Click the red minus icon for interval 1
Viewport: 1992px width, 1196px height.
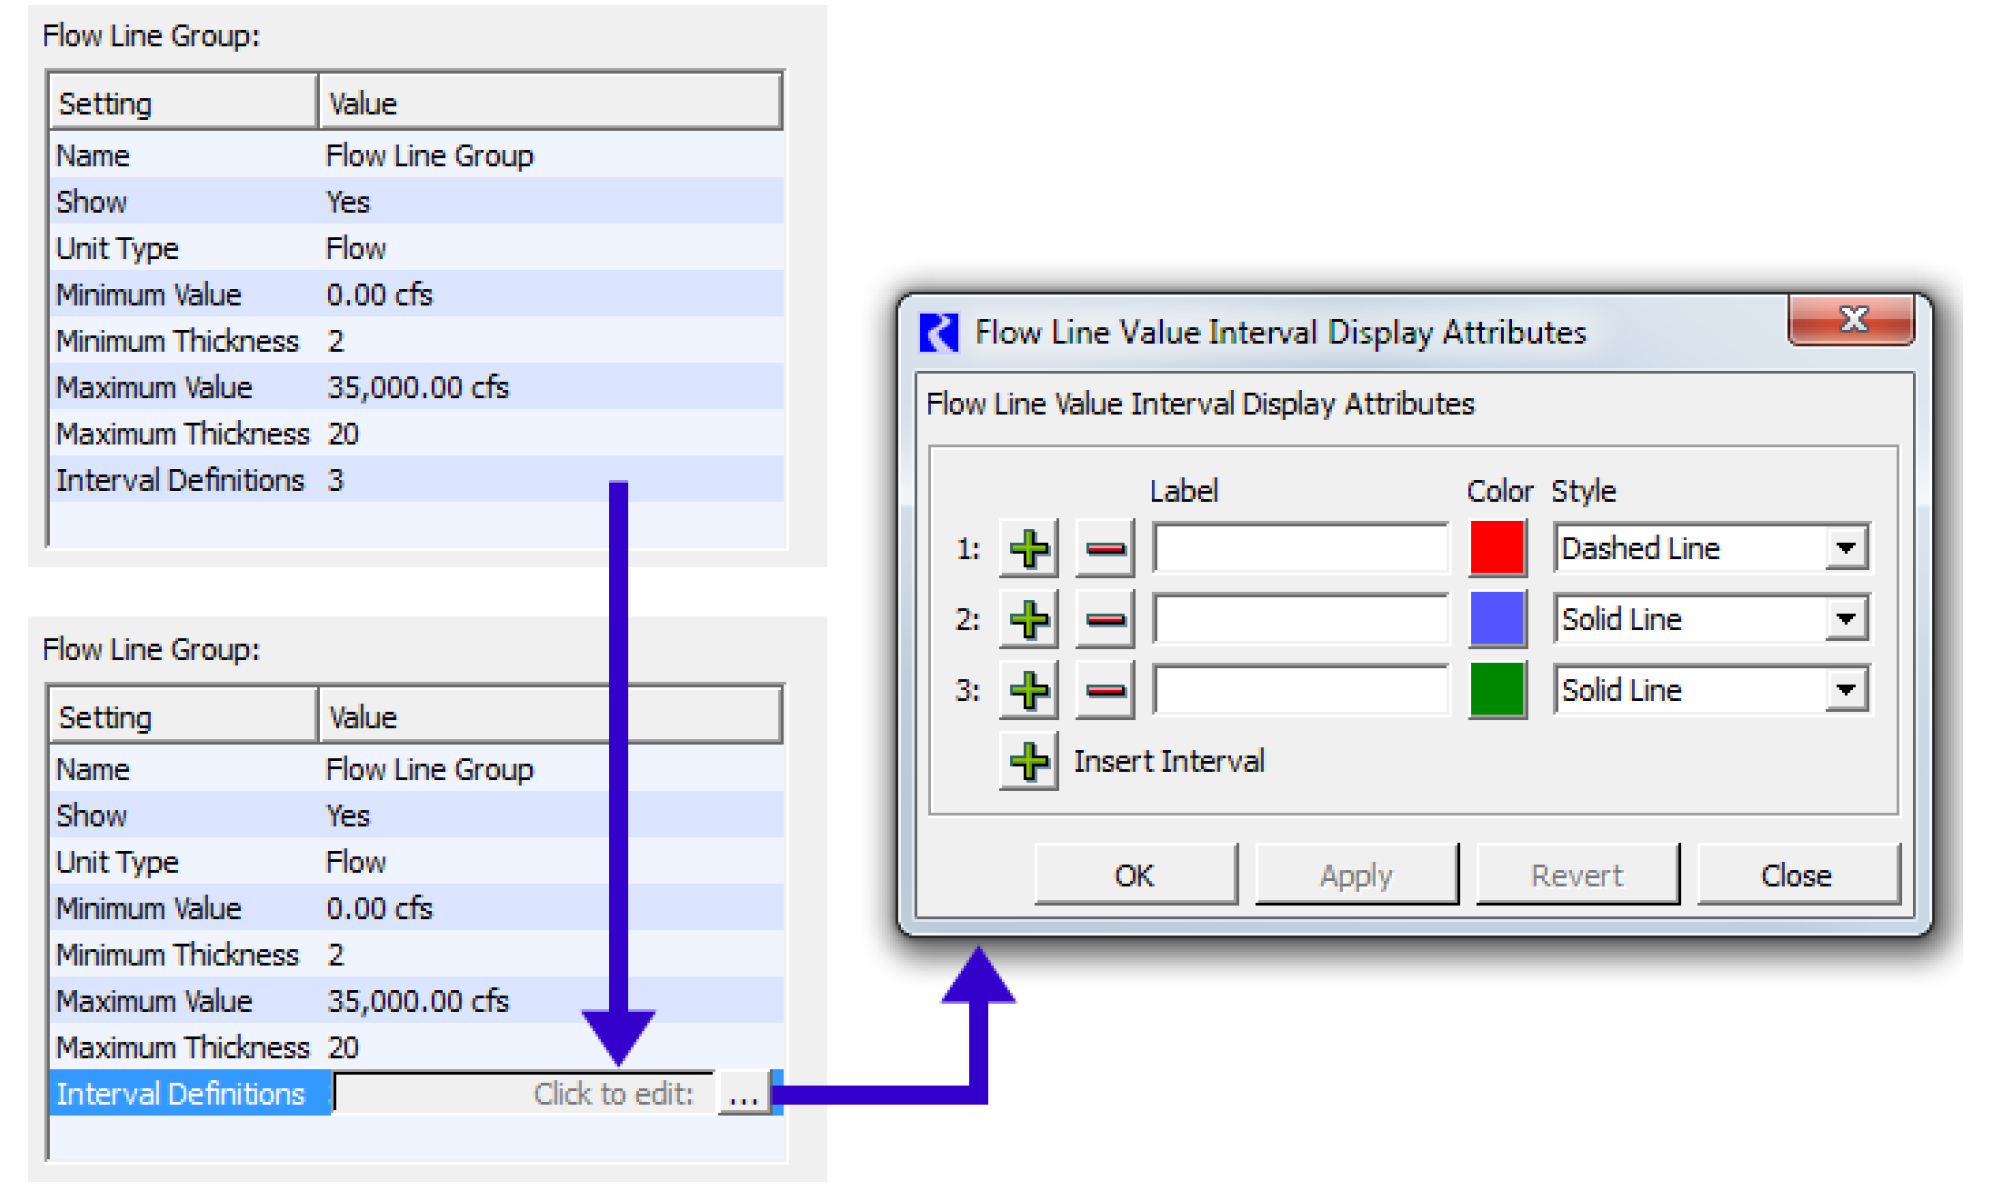click(1104, 549)
